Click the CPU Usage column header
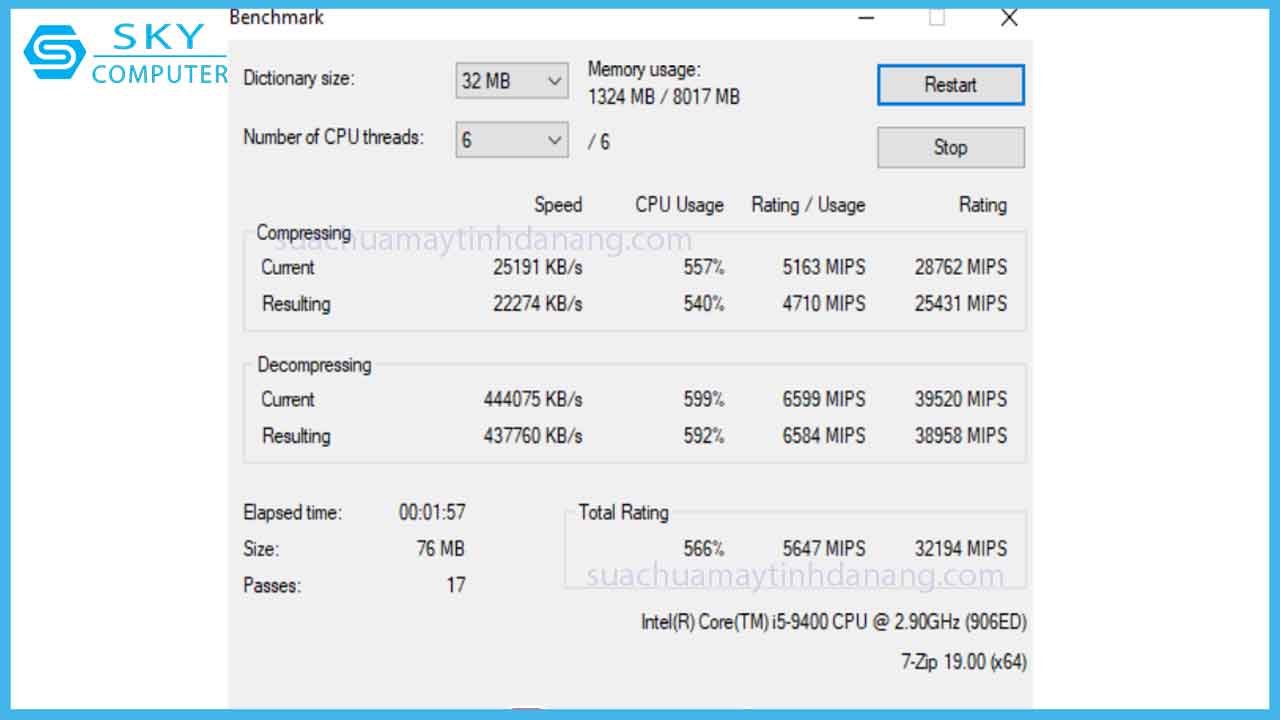The height and width of the screenshot is (720, 1280). [x=679, y=205]
